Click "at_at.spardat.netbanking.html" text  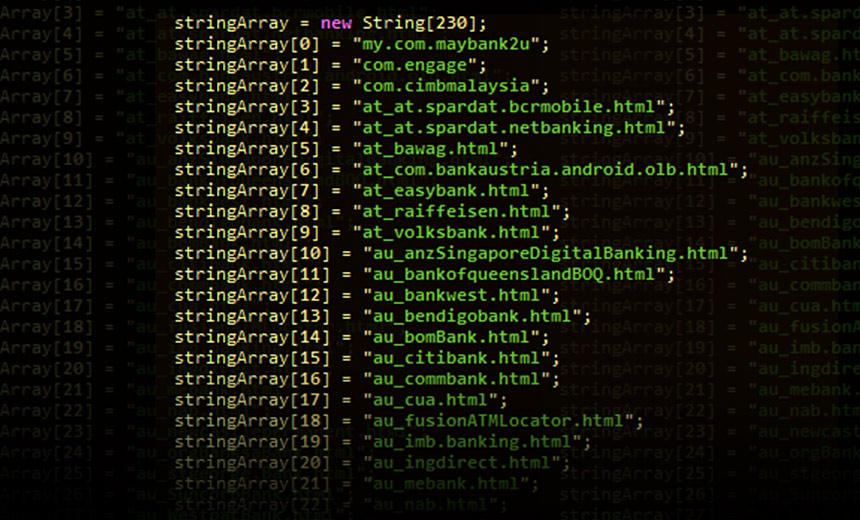tap(514, 128)
